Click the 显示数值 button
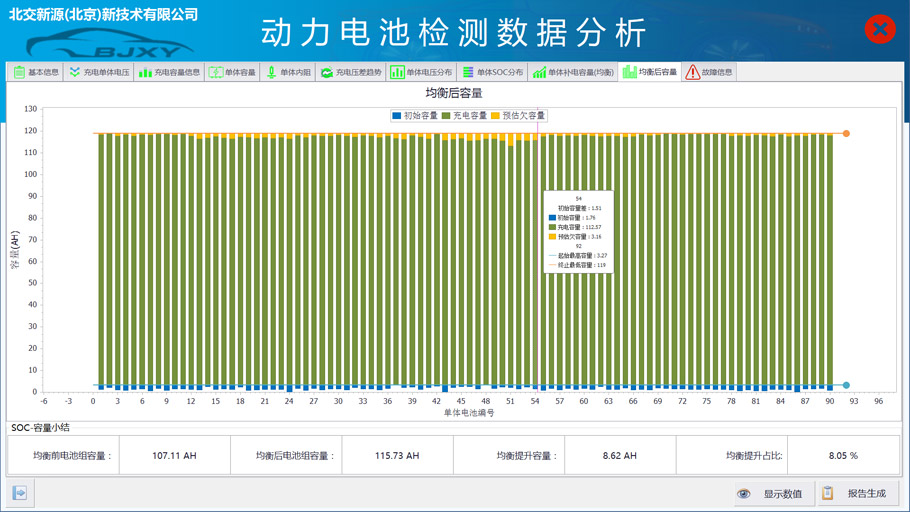This screenshot has width=910, height=512. [x=771, y=493]
